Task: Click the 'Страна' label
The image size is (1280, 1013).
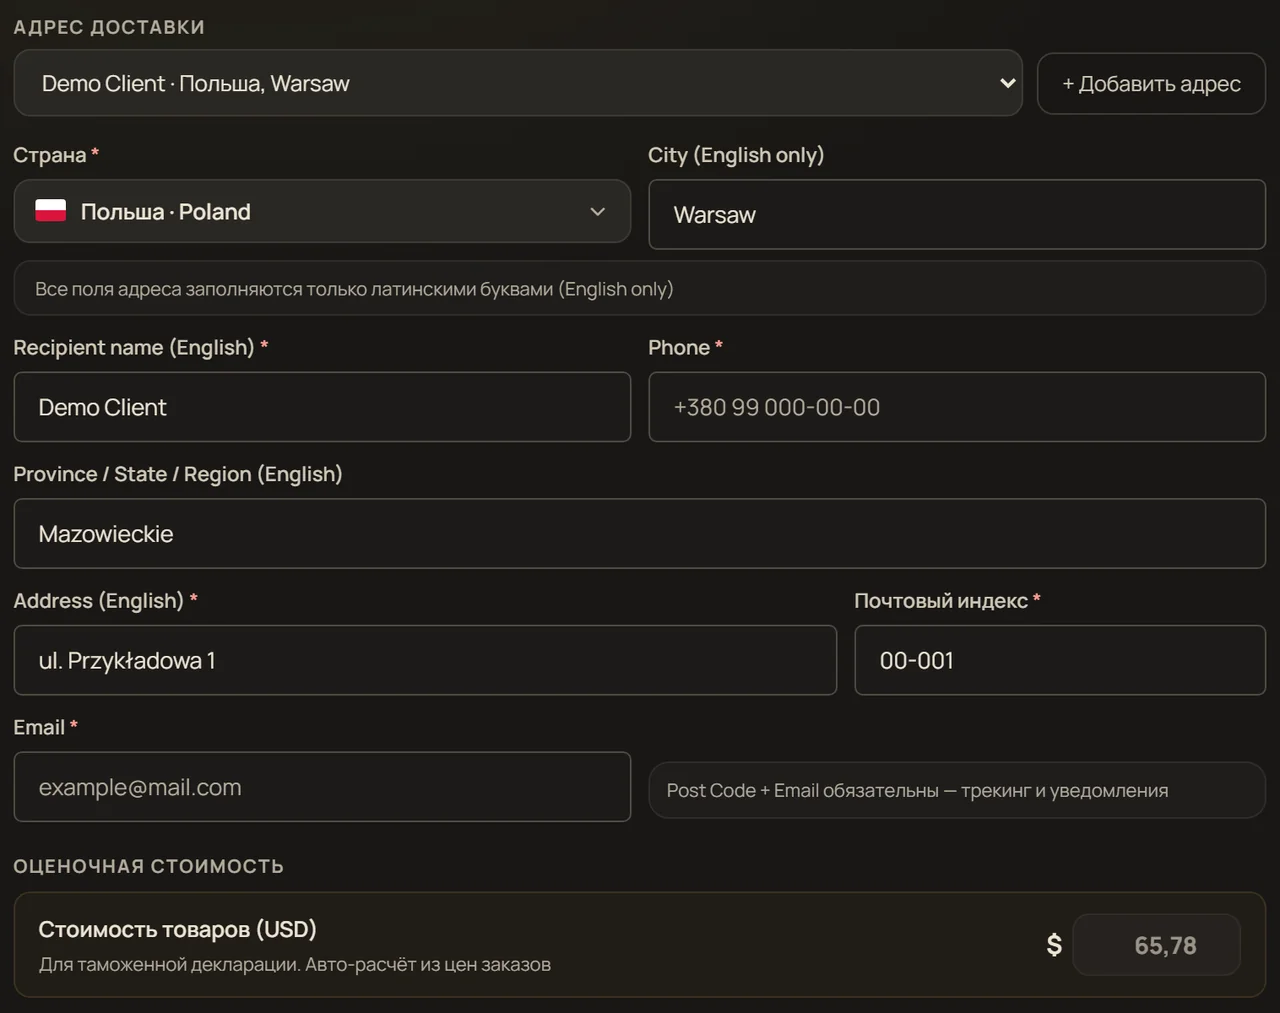Action: coord(50,155)
